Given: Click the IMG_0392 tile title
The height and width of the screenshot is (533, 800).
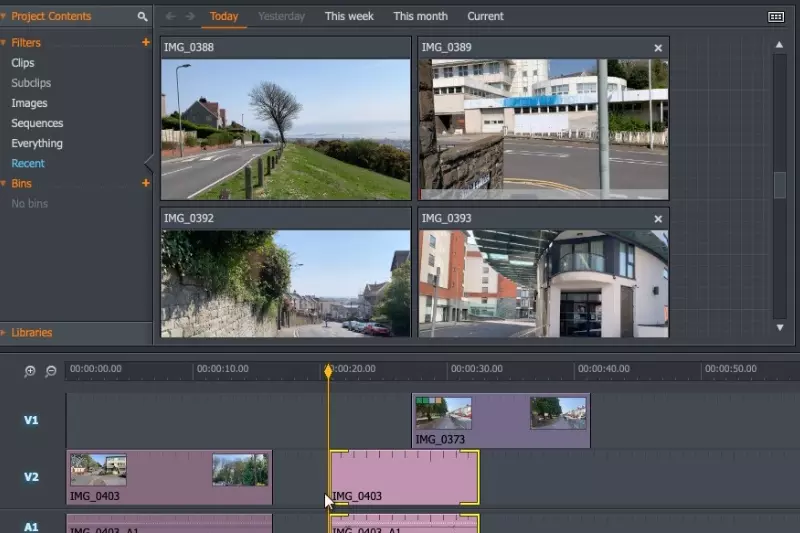Looking at the screenshot, I should tap(189, 218).
